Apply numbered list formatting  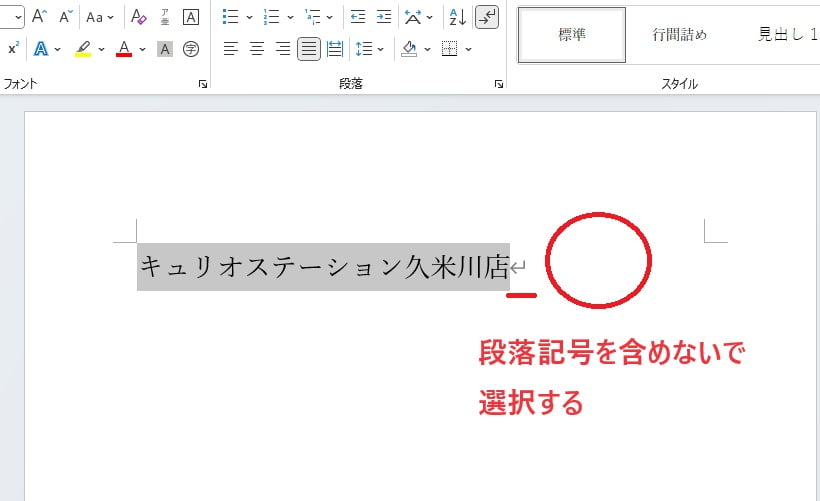click(x=272, y=17)
